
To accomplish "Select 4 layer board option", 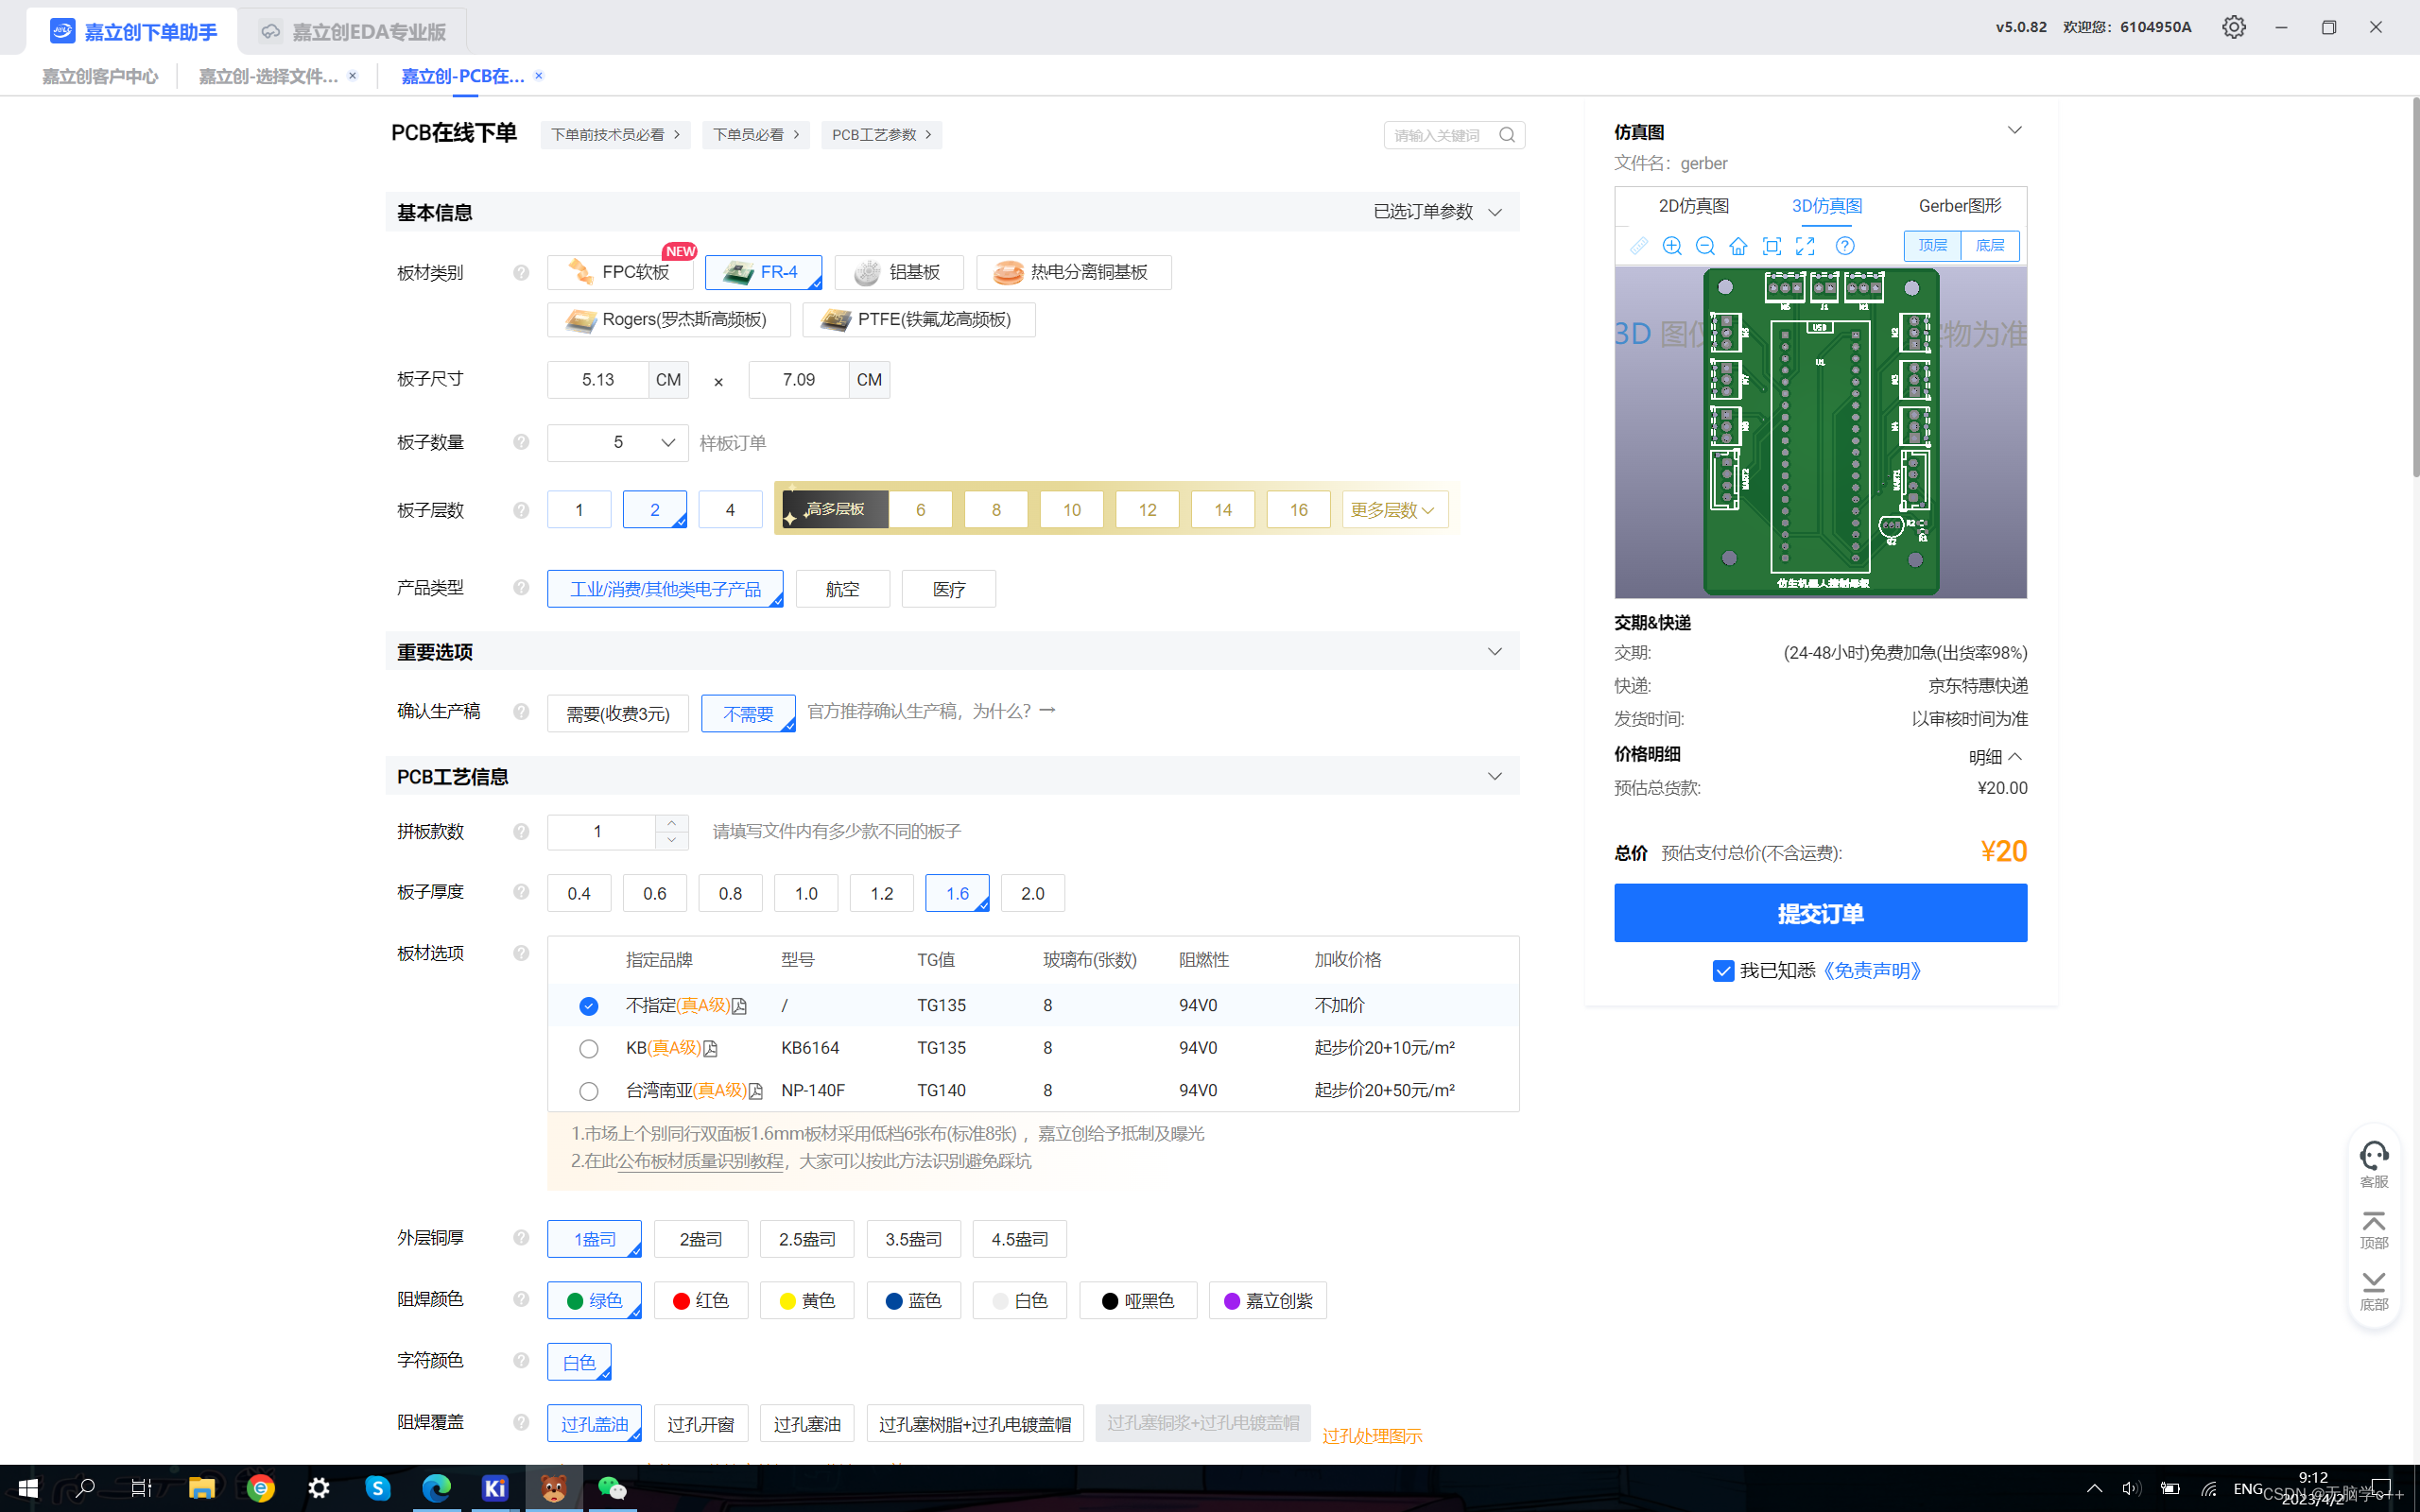I will tap(730, 510).
